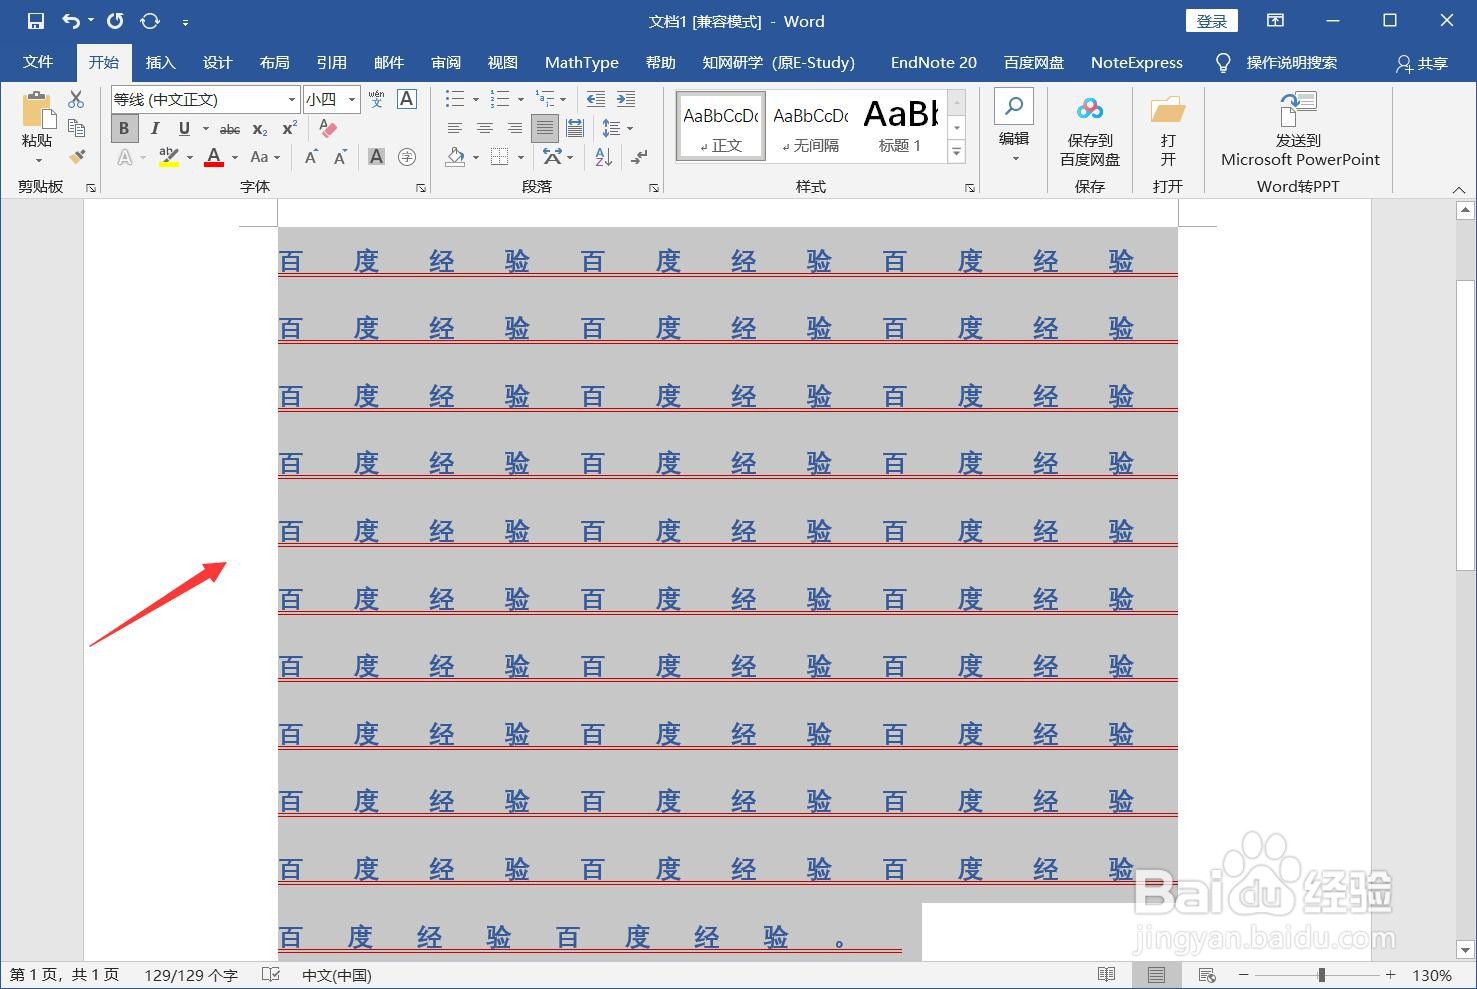1477x989 pixels.
Task: Open the 编辑 find menu
Action: click(1014, 128)
